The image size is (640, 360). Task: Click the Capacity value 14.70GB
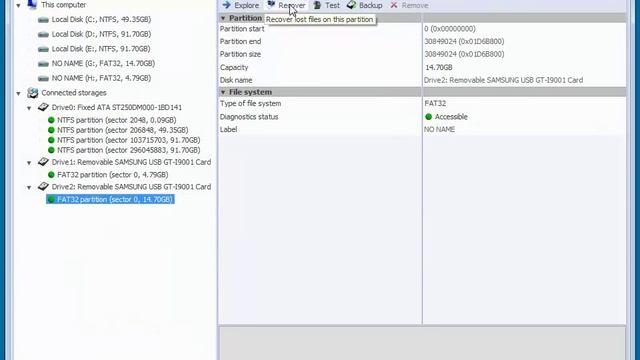click(x=439, y=67)
